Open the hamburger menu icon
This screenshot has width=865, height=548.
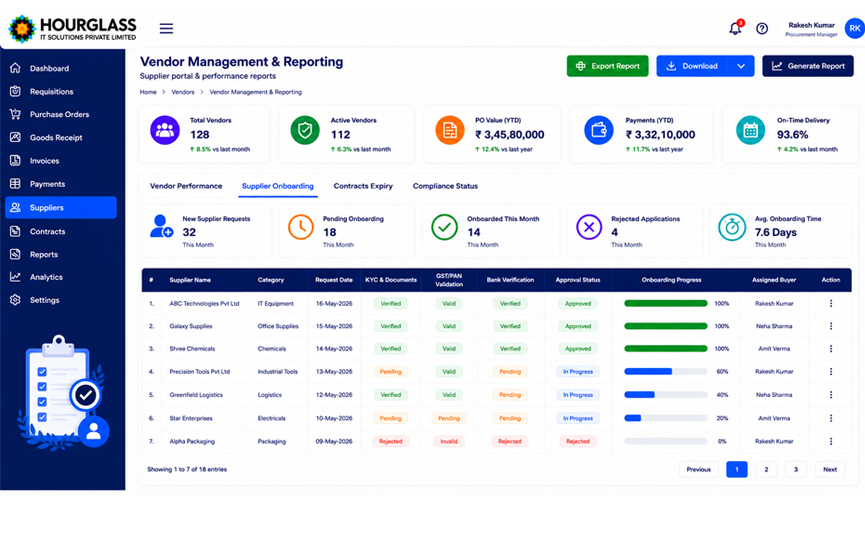tap(166, 28)
